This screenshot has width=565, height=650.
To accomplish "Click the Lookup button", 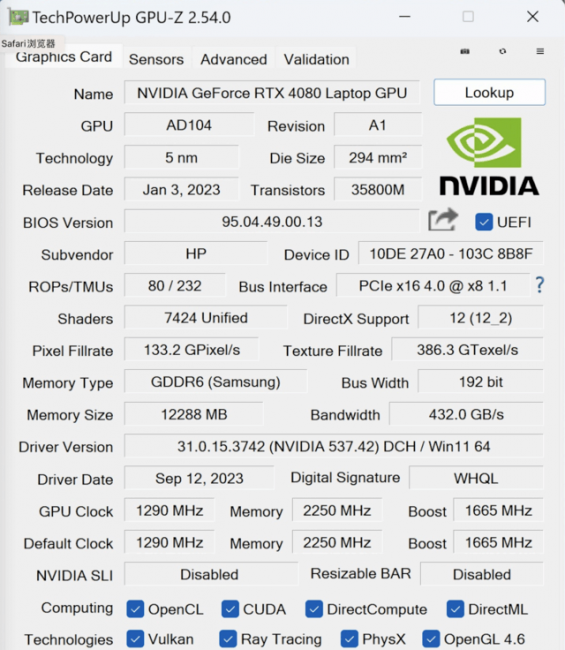I will pos(489,92).
